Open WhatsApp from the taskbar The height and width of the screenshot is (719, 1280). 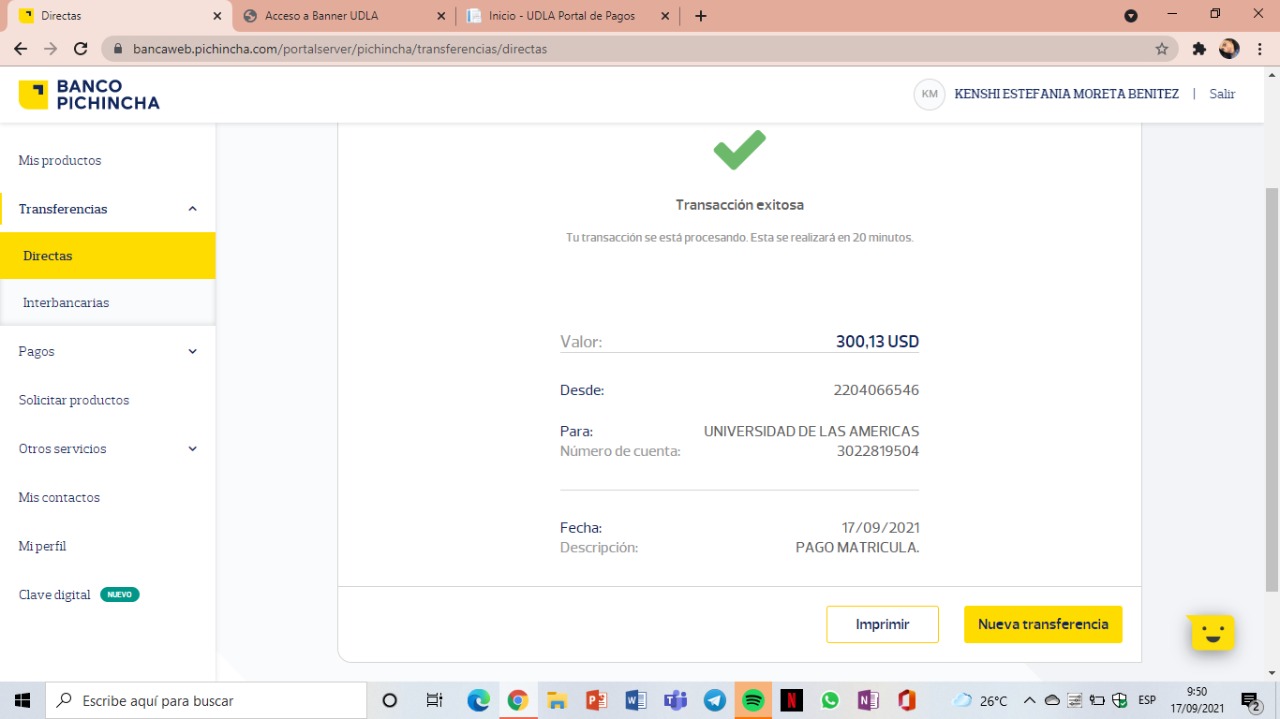[830, 700]
